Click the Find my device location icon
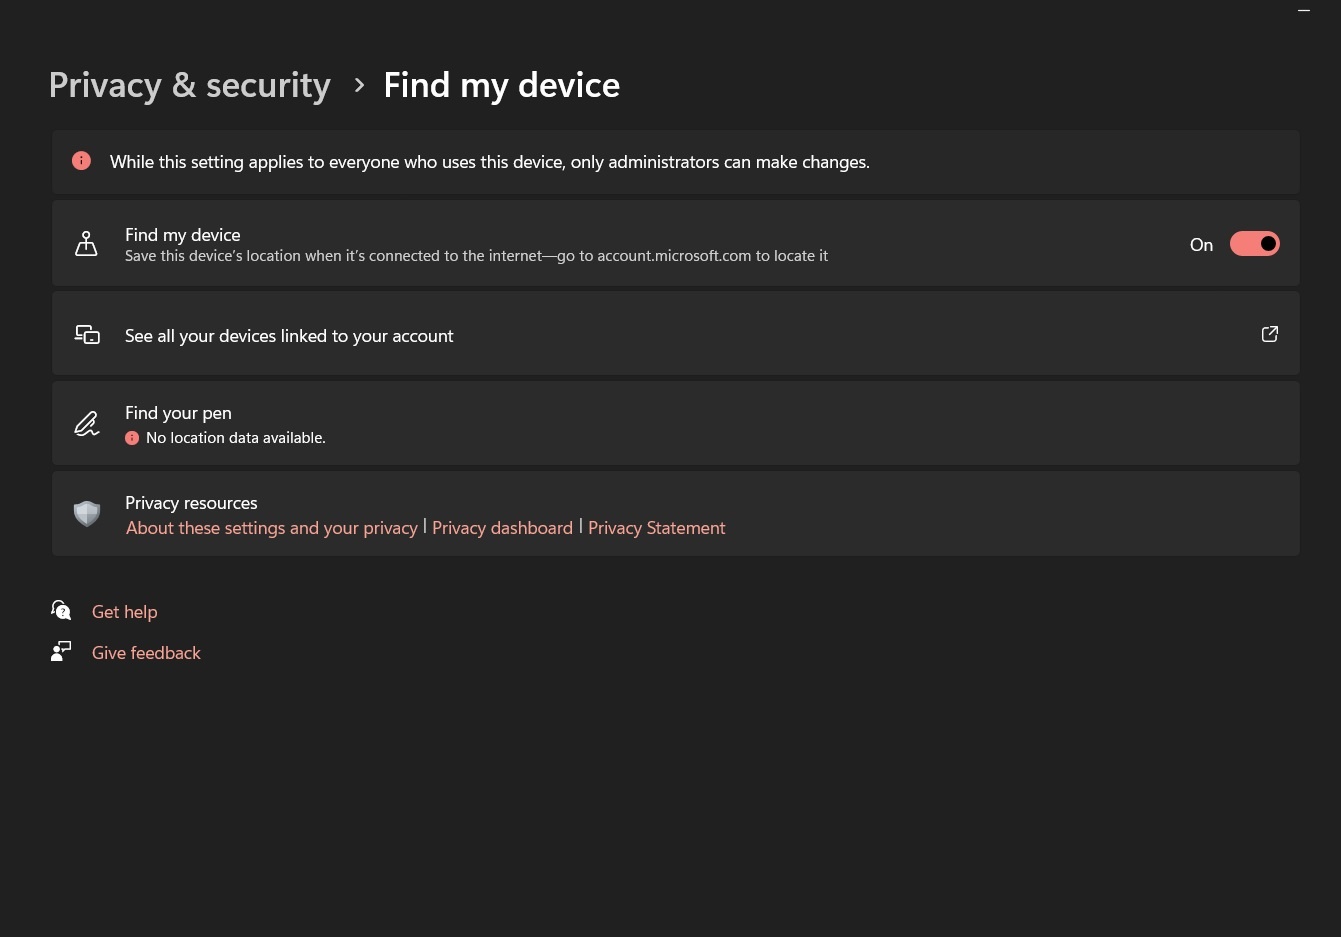This screenshot has width=1341, height=937. 87,243
